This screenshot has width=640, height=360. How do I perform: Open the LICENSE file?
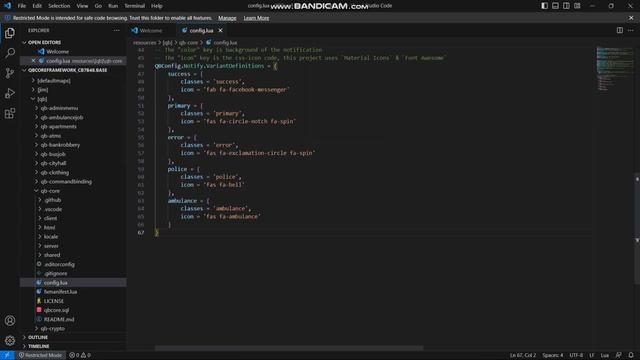[54, 301]
